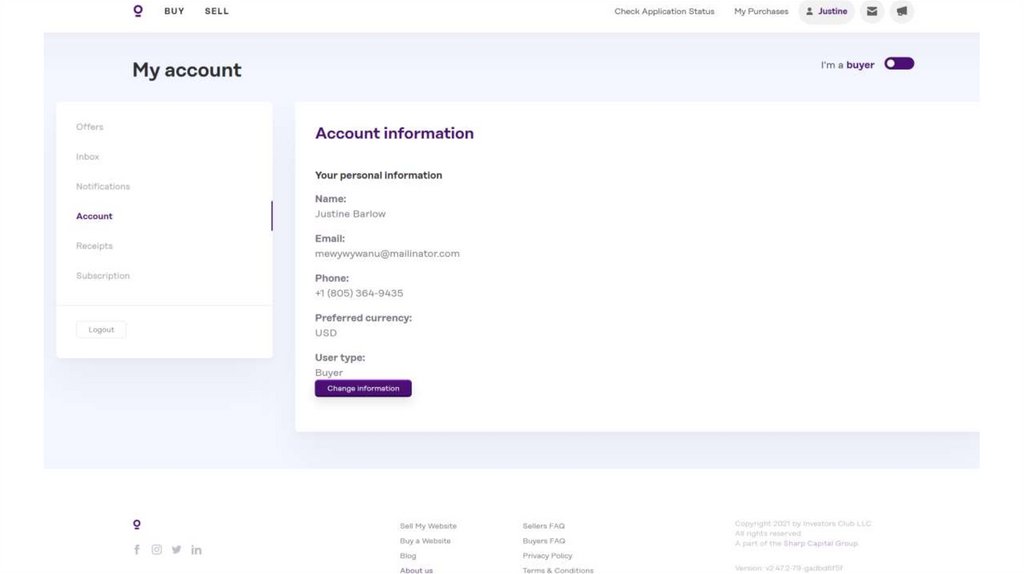
Task: Open the Instagram icon in footer
Action: 157,549
